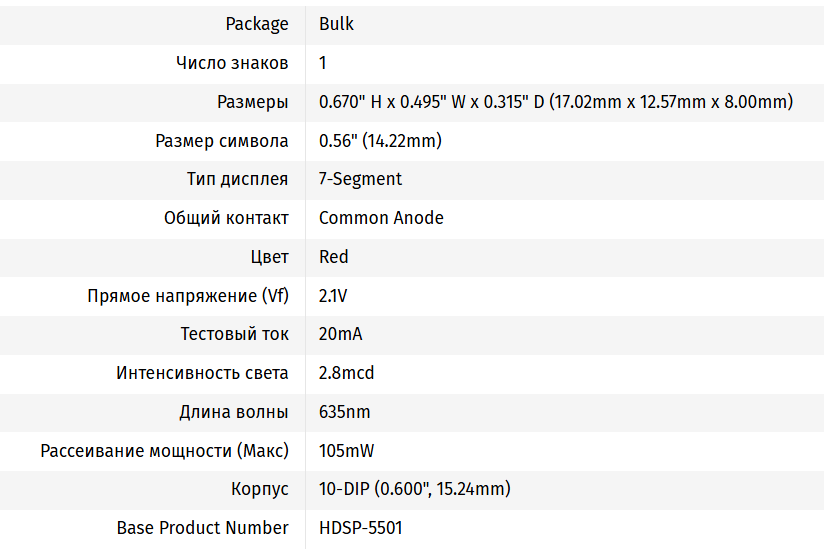Click the "Размеры" label
824x549 pixels.
(x=253, y=102)
